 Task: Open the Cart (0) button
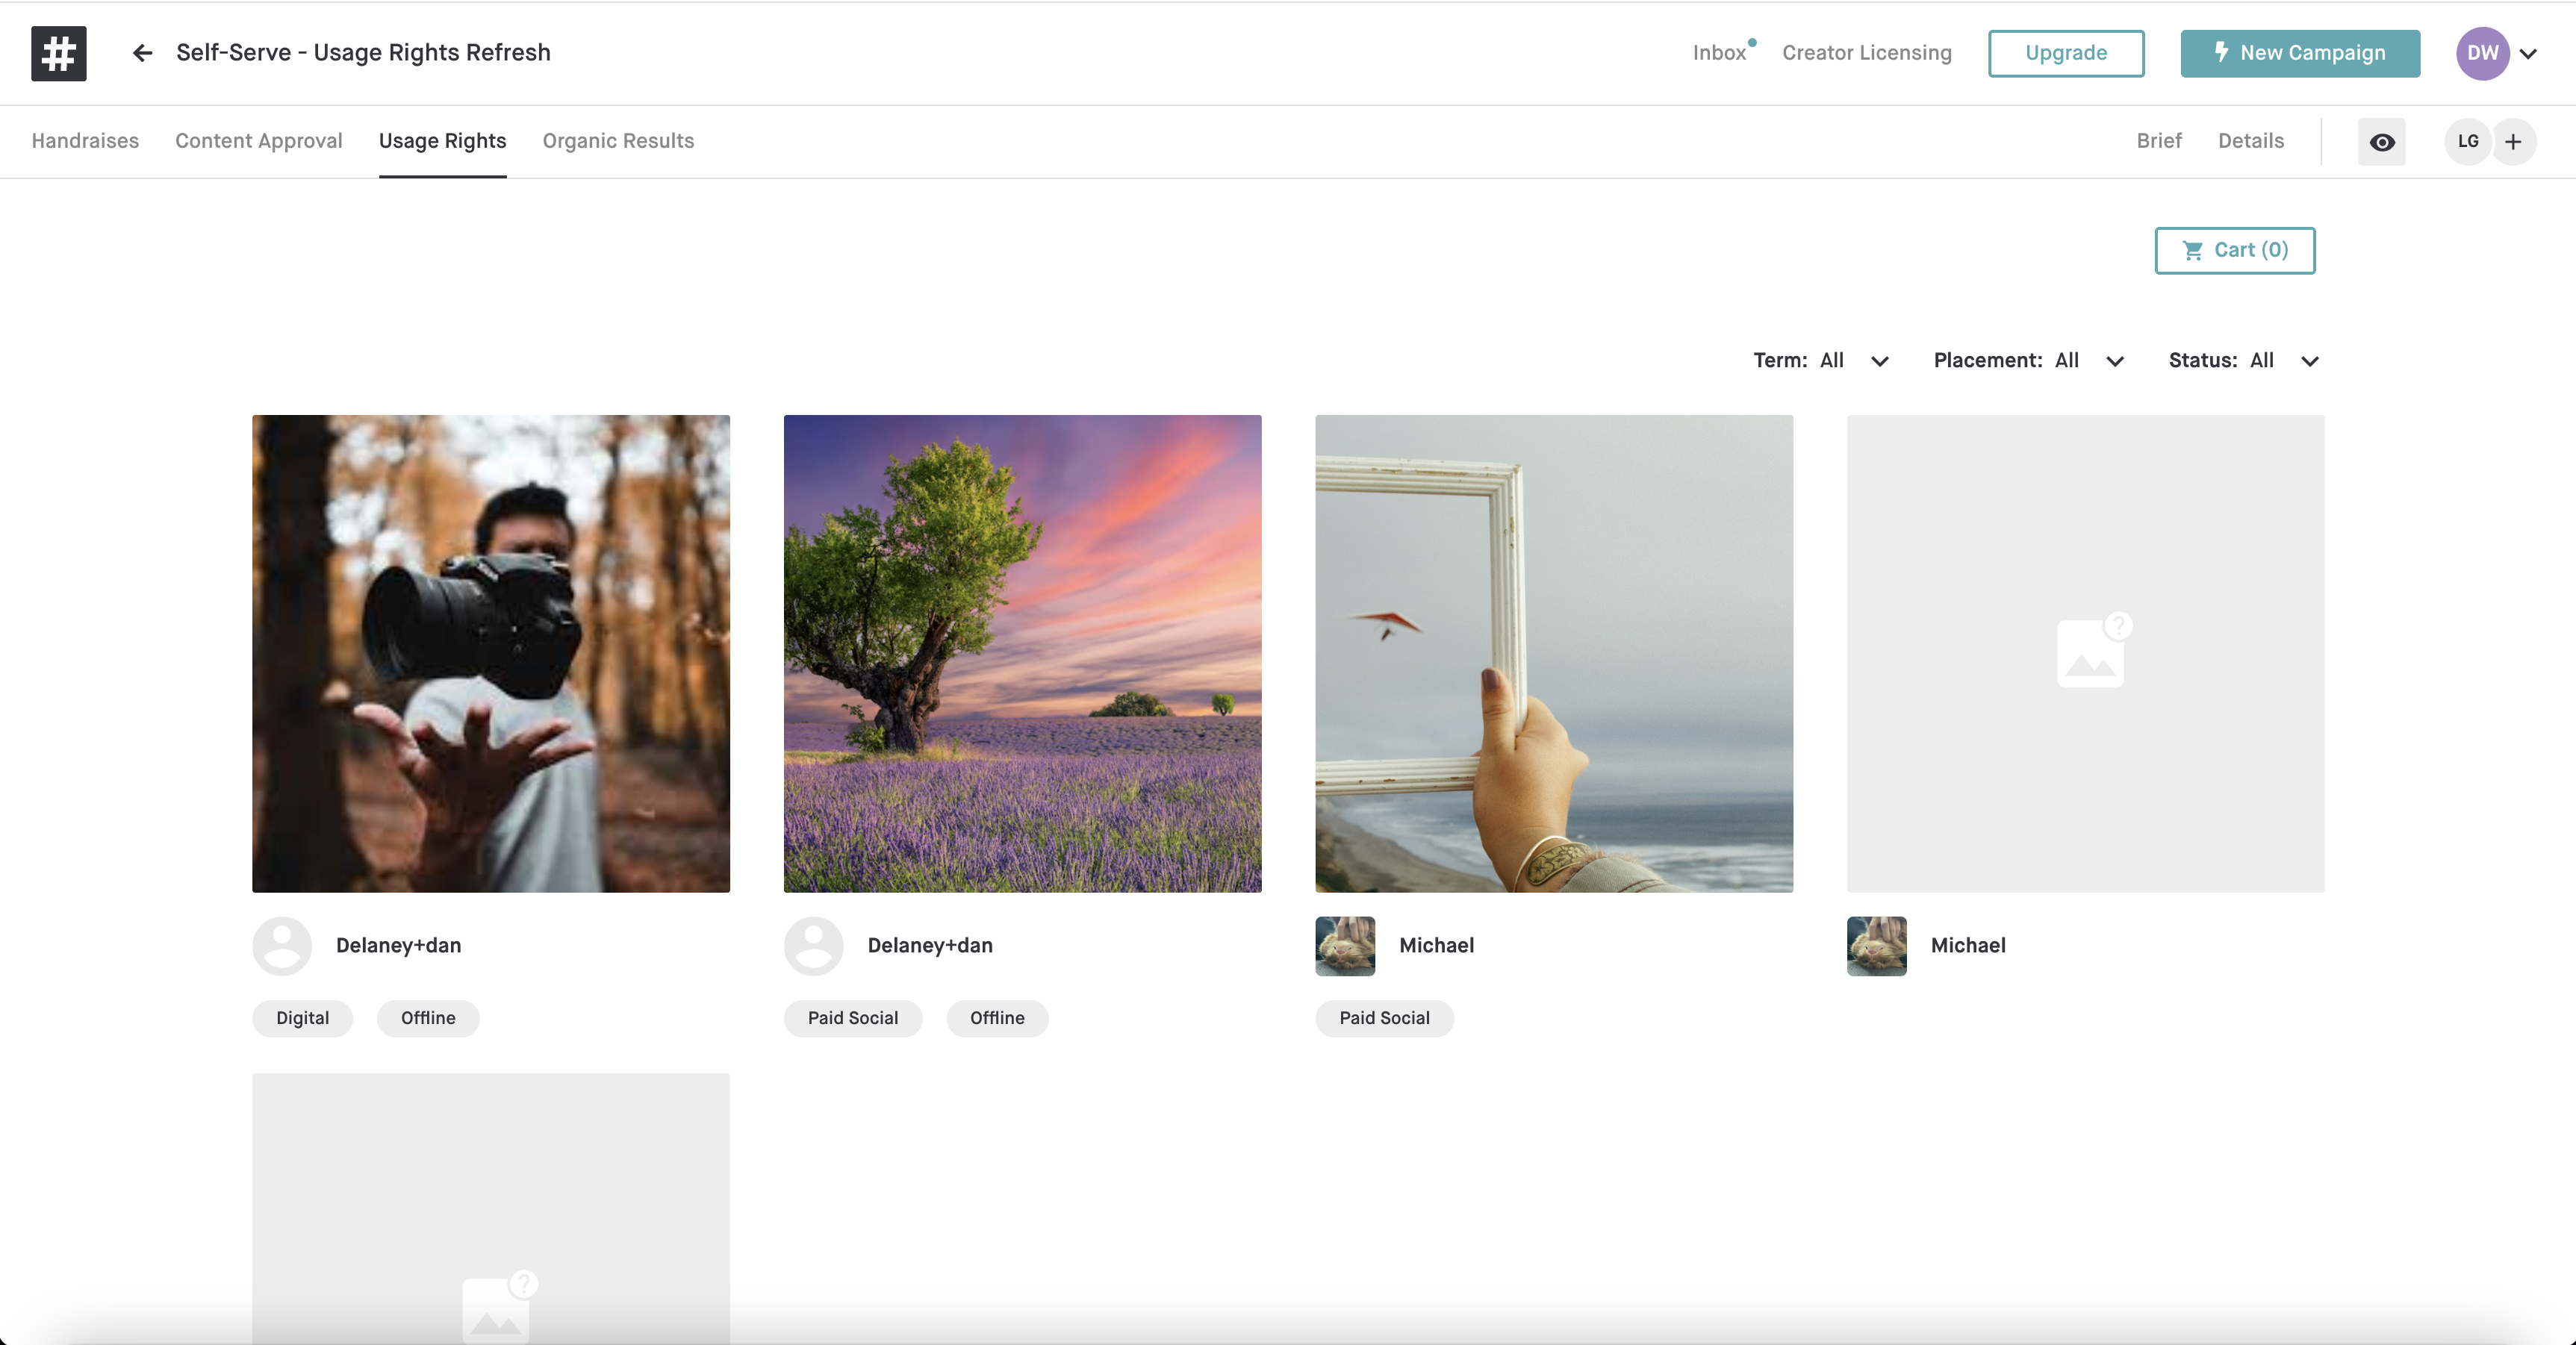[x=2234, y=250]
